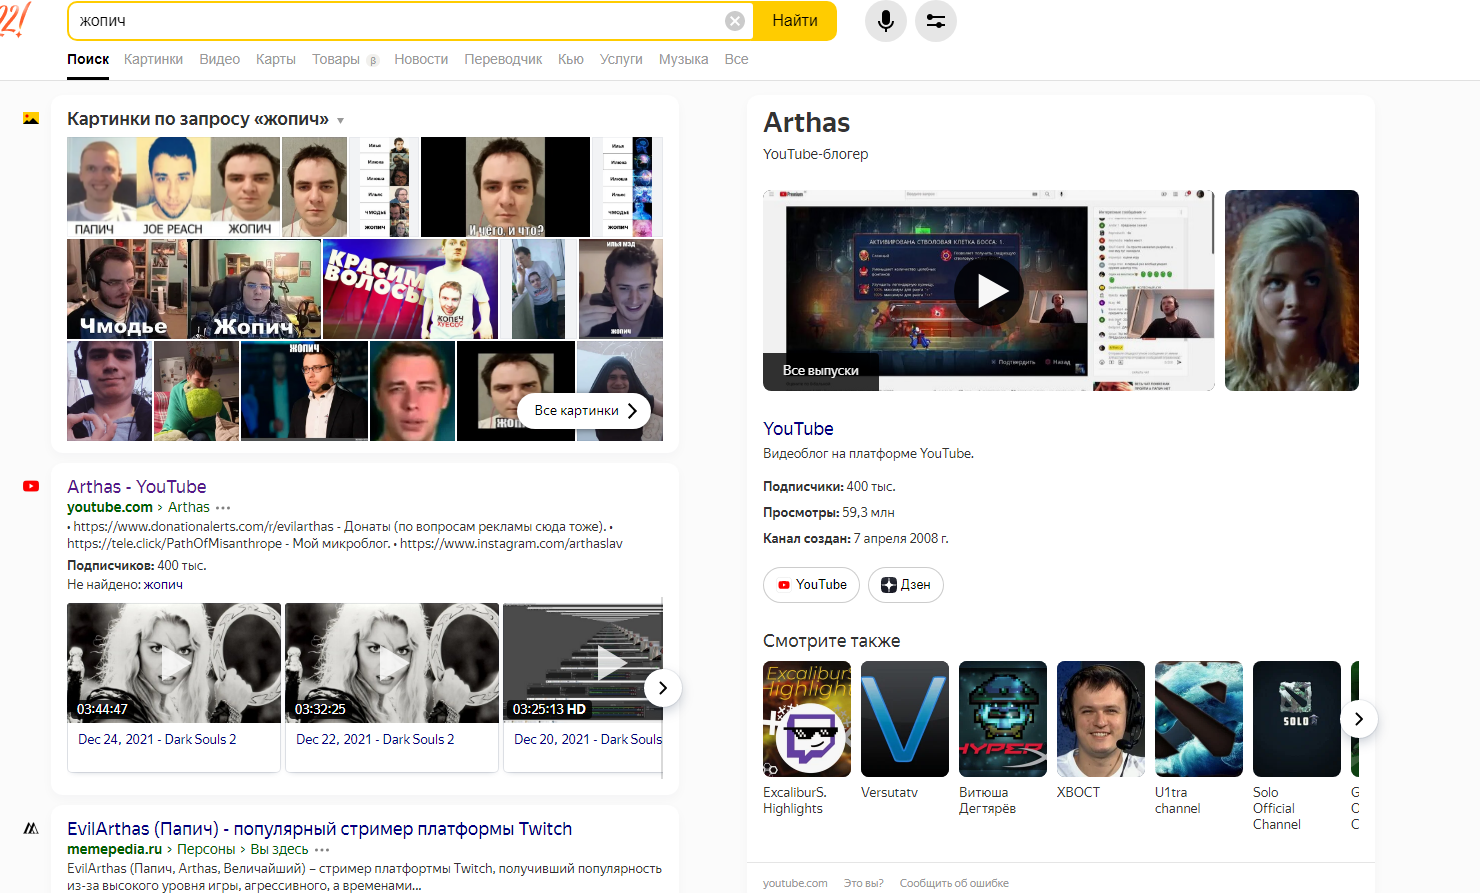Screen dimensions: 1480x893
Task: Open the Новости tab
Action: [x=421, y=59]
